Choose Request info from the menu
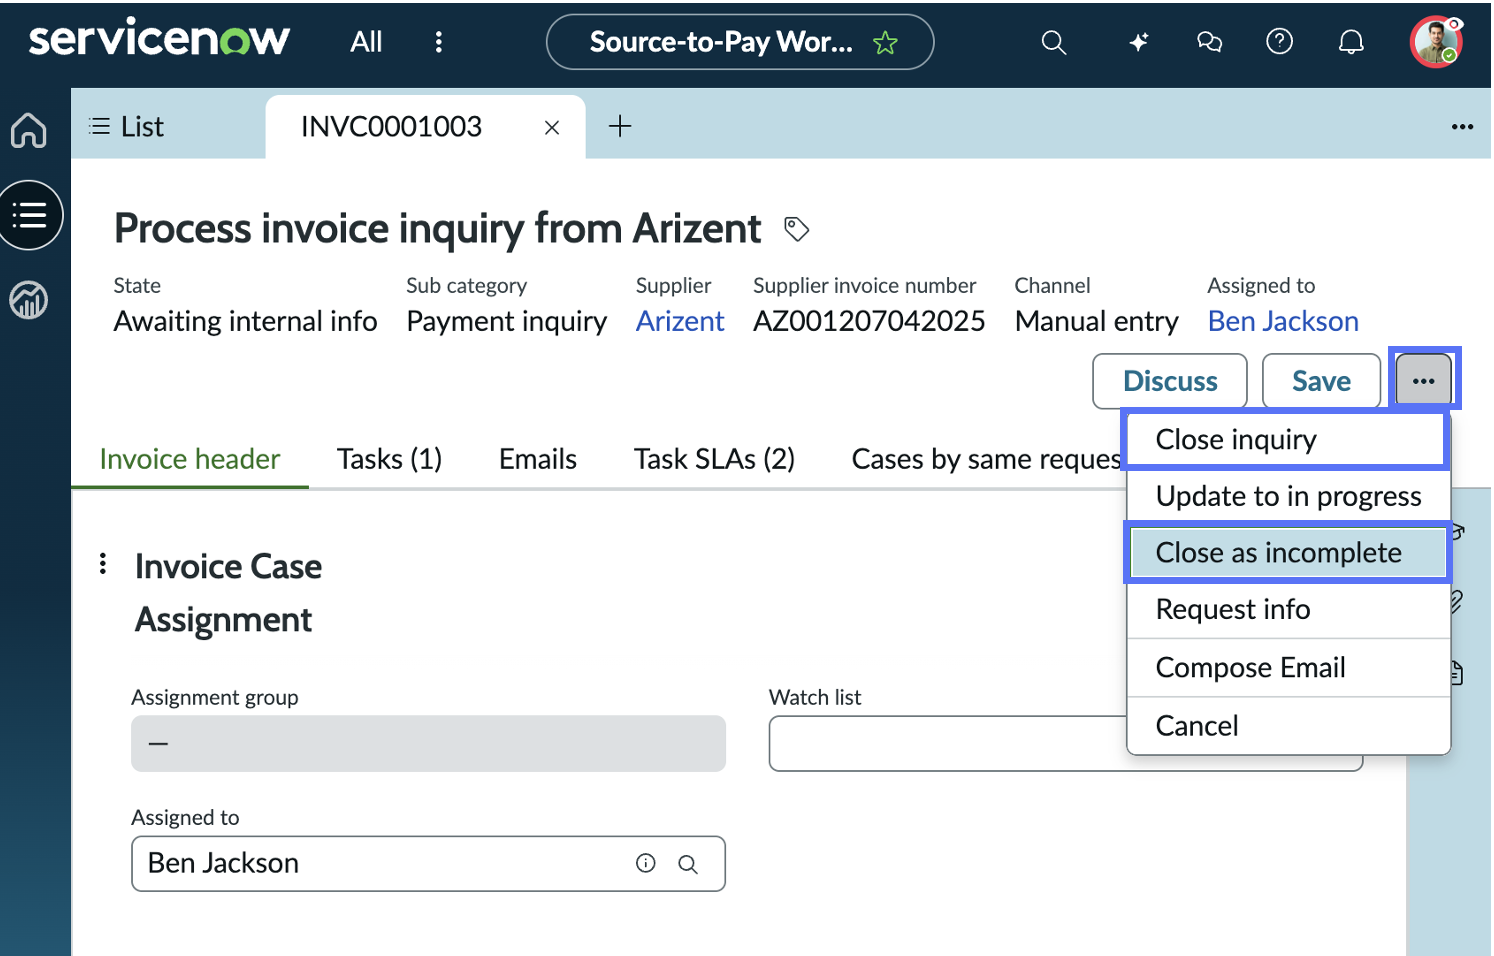 1288,610
